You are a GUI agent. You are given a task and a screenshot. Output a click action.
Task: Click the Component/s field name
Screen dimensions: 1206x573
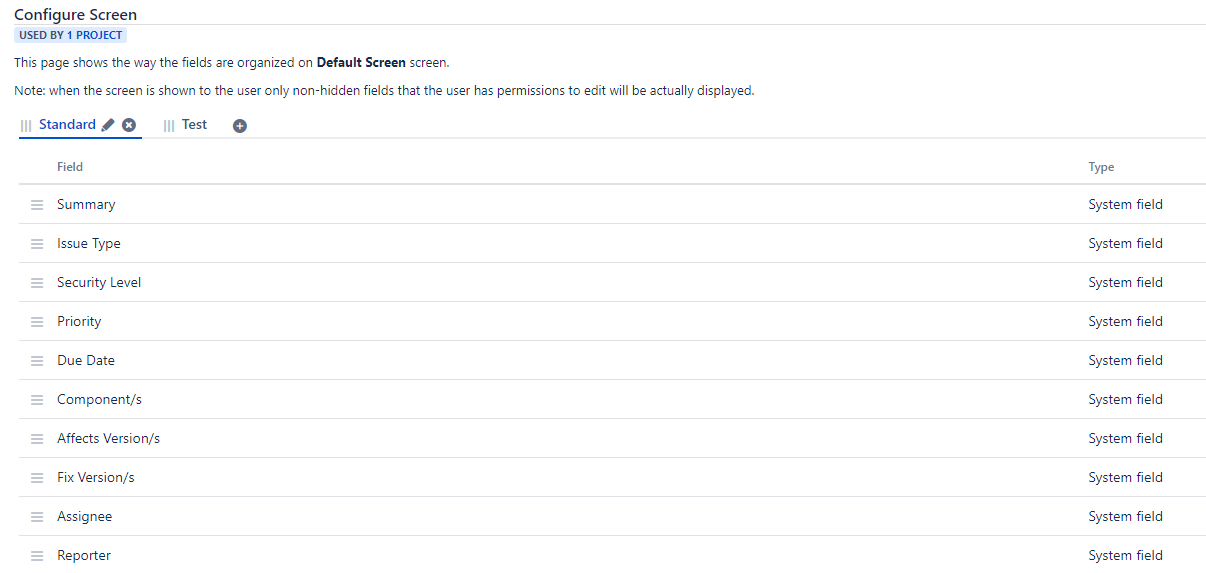99,400
